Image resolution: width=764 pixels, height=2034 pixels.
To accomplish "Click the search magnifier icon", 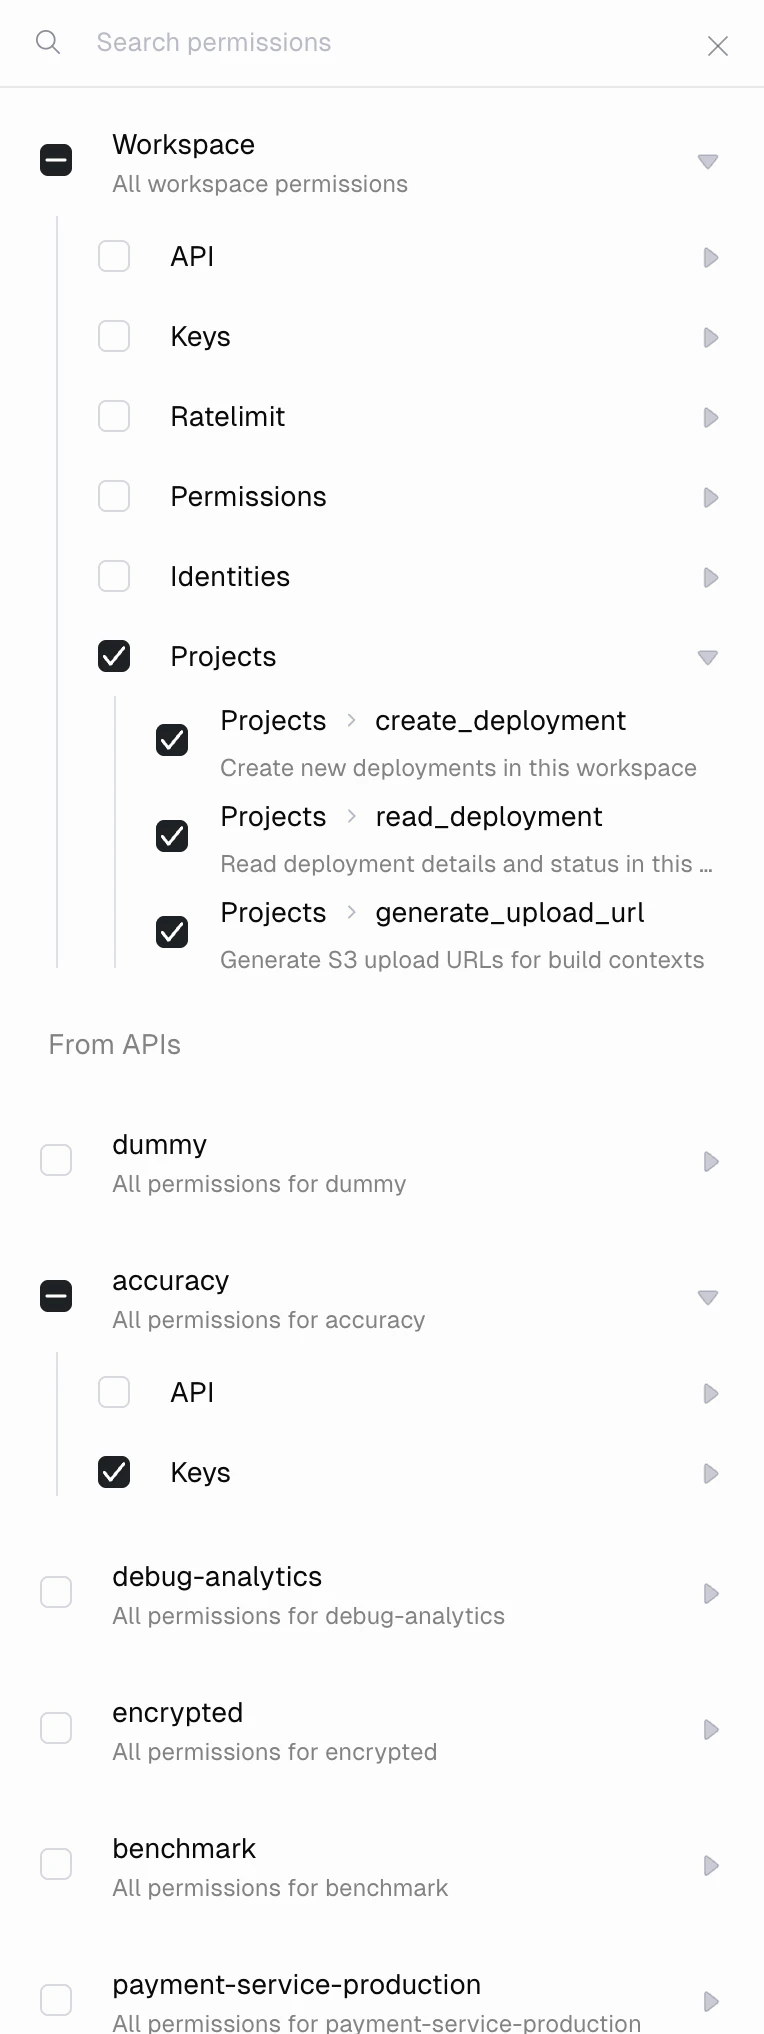I will point(47,42).
